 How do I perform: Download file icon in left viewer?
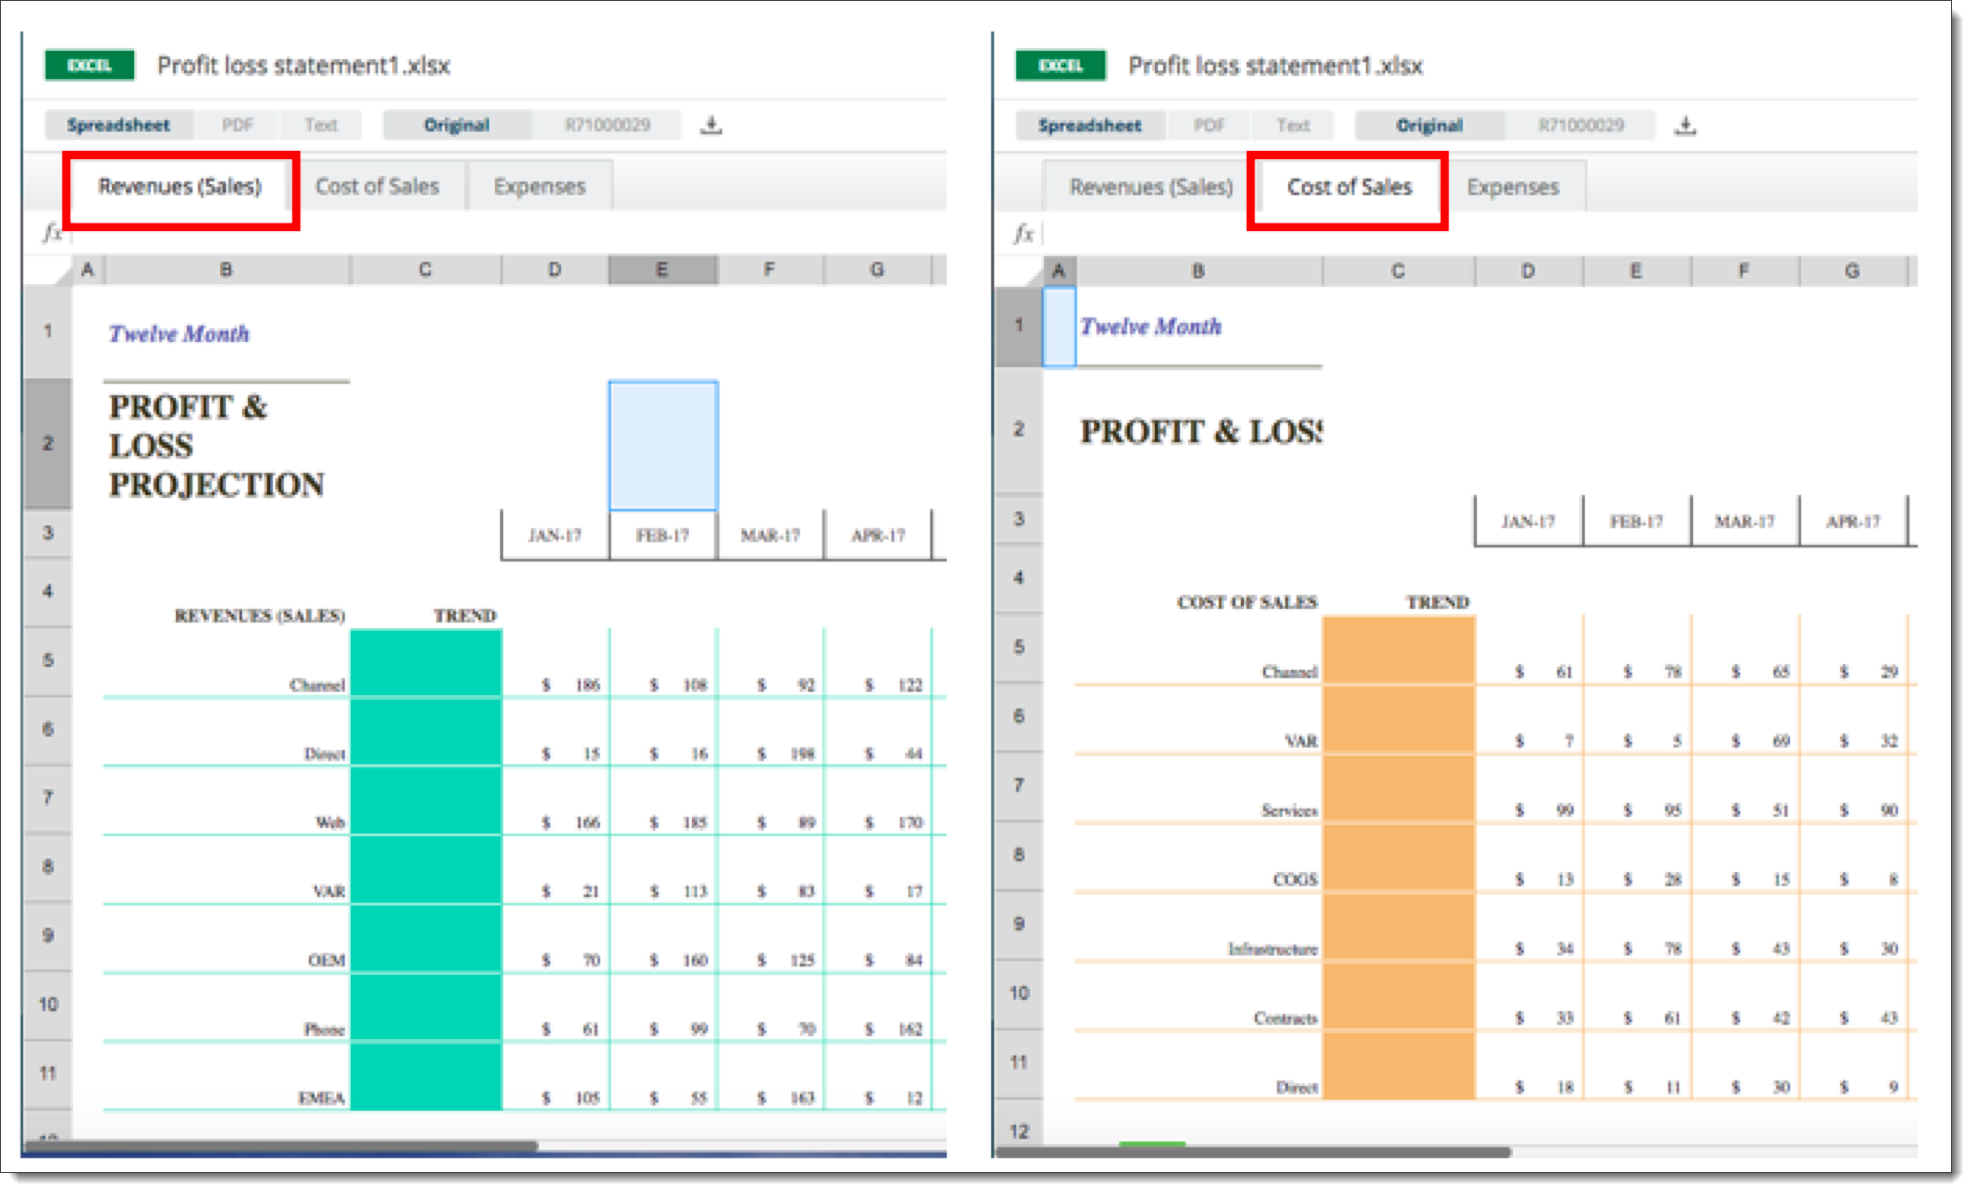[x=711, y=125]
